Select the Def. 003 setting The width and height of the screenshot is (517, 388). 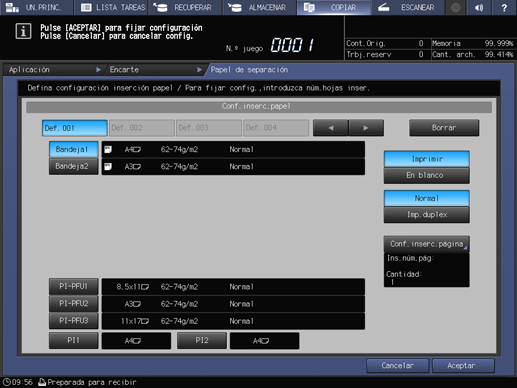(x=209, y=128)
